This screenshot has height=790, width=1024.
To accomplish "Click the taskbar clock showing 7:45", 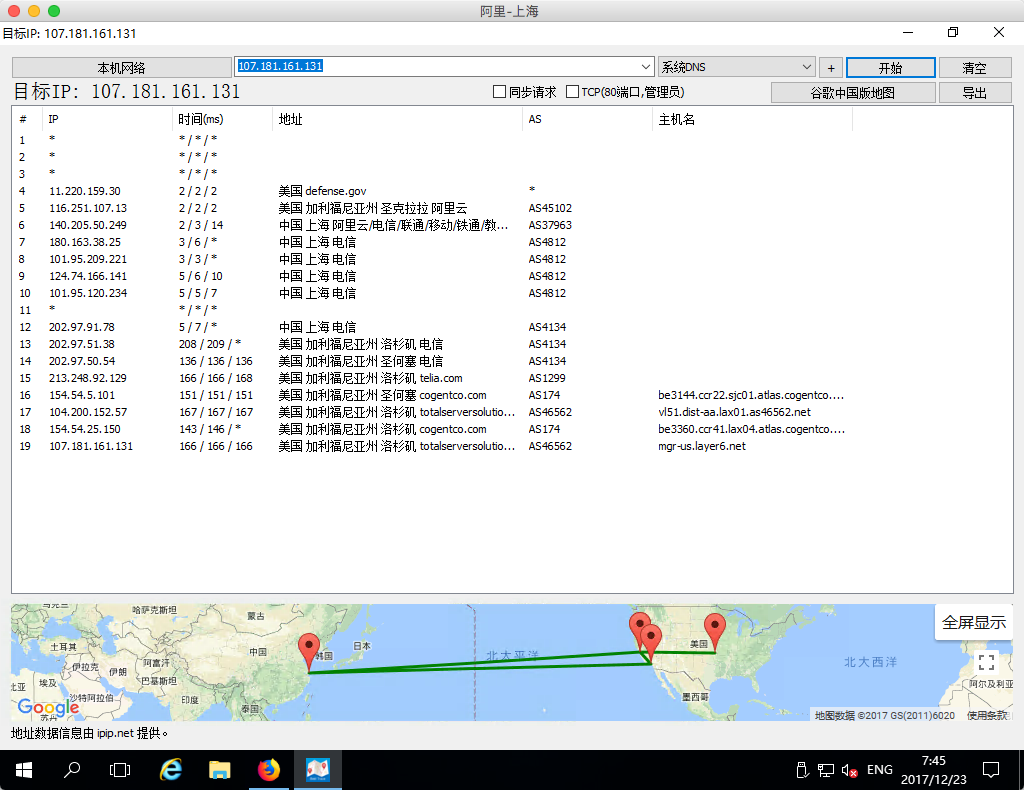I will click(934, 770).
